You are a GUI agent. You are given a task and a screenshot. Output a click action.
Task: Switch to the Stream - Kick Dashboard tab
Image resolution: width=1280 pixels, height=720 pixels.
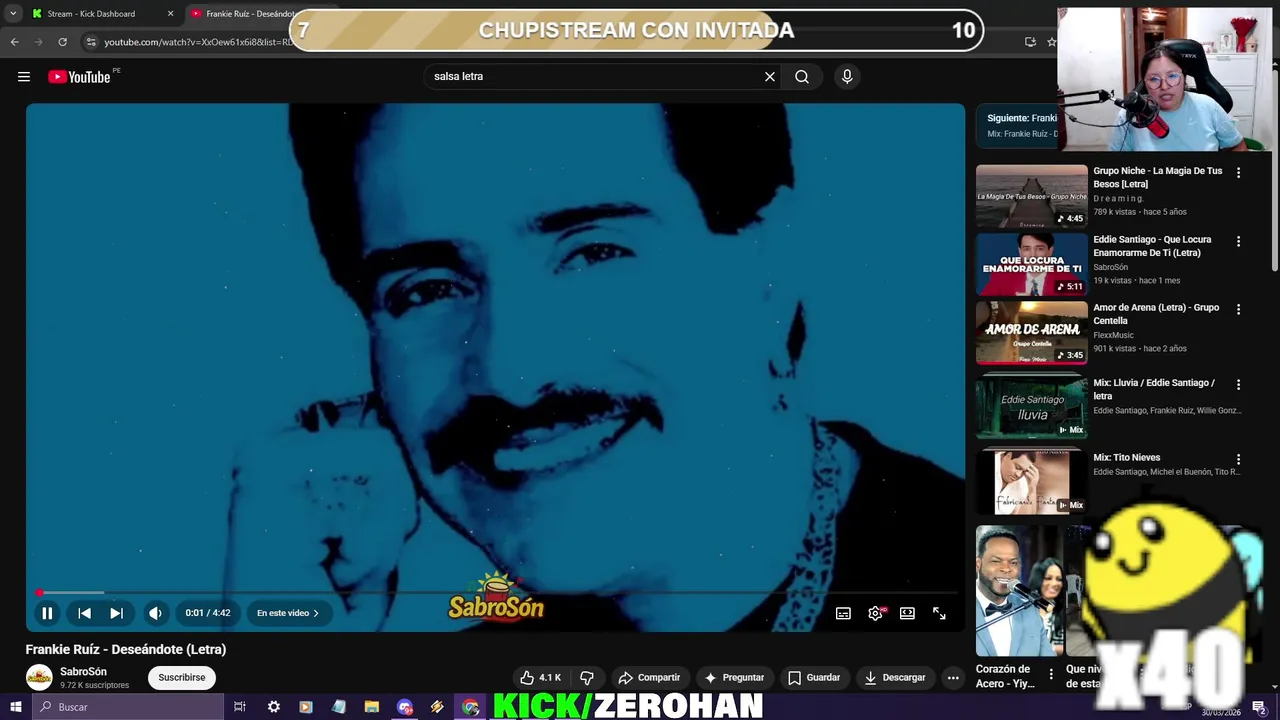pos(91,14)
